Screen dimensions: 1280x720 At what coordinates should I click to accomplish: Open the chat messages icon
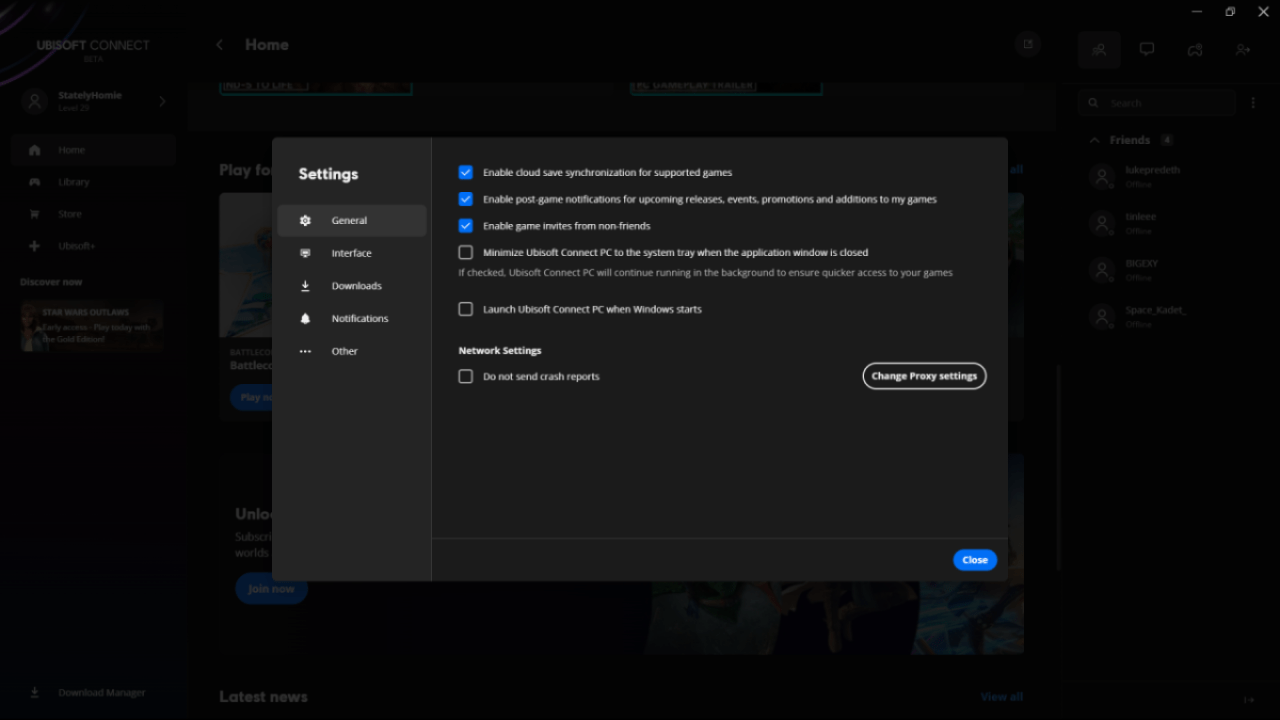(1147, 49)
